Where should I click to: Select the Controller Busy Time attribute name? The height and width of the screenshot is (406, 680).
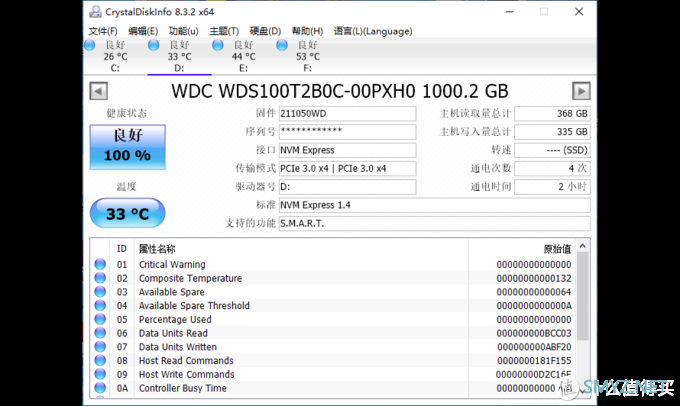pyautogui.click(x=183, y=388)
